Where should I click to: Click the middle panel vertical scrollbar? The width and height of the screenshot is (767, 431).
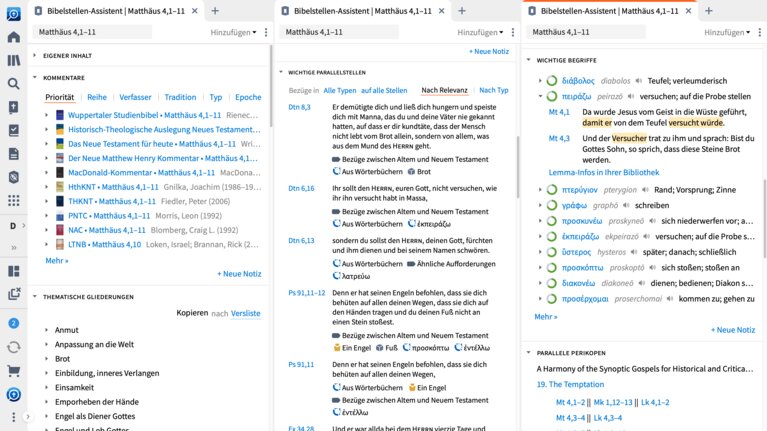coord(518,167)
